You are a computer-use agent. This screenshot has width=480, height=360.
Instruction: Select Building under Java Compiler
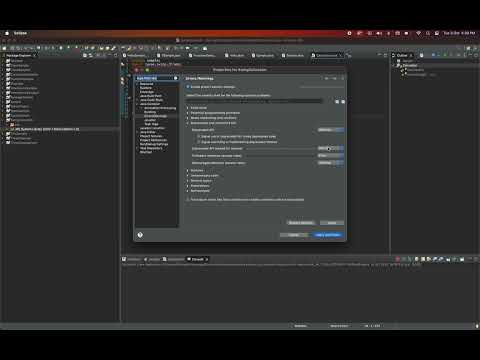pyautogui.click(x=150, y=112)
